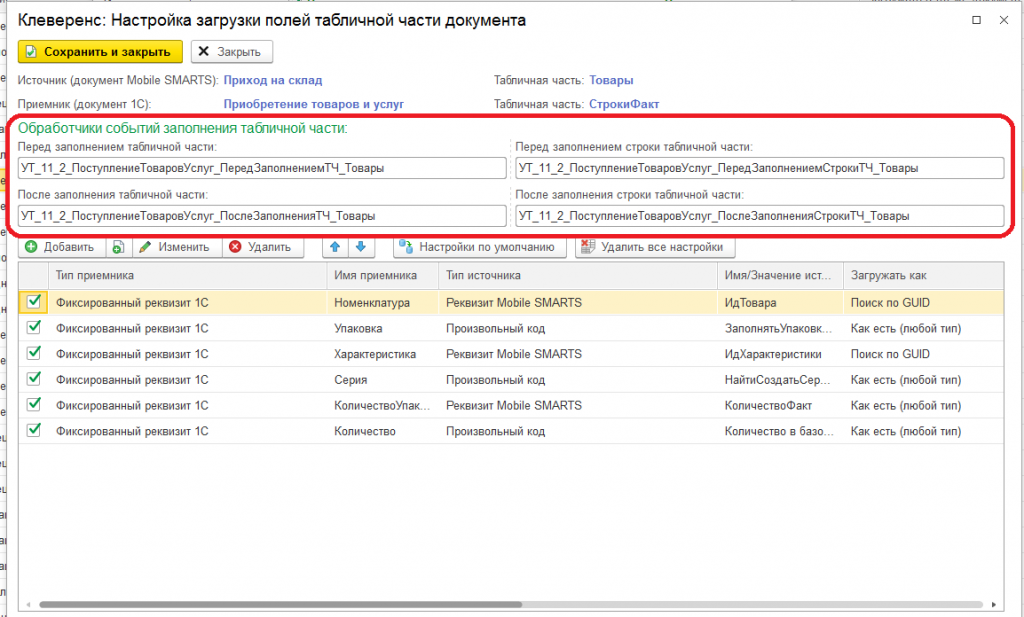Select the ИдХарактеристики source cell
The width and height of the screenshot is (1024, 617).
click(x=780, y=354)
